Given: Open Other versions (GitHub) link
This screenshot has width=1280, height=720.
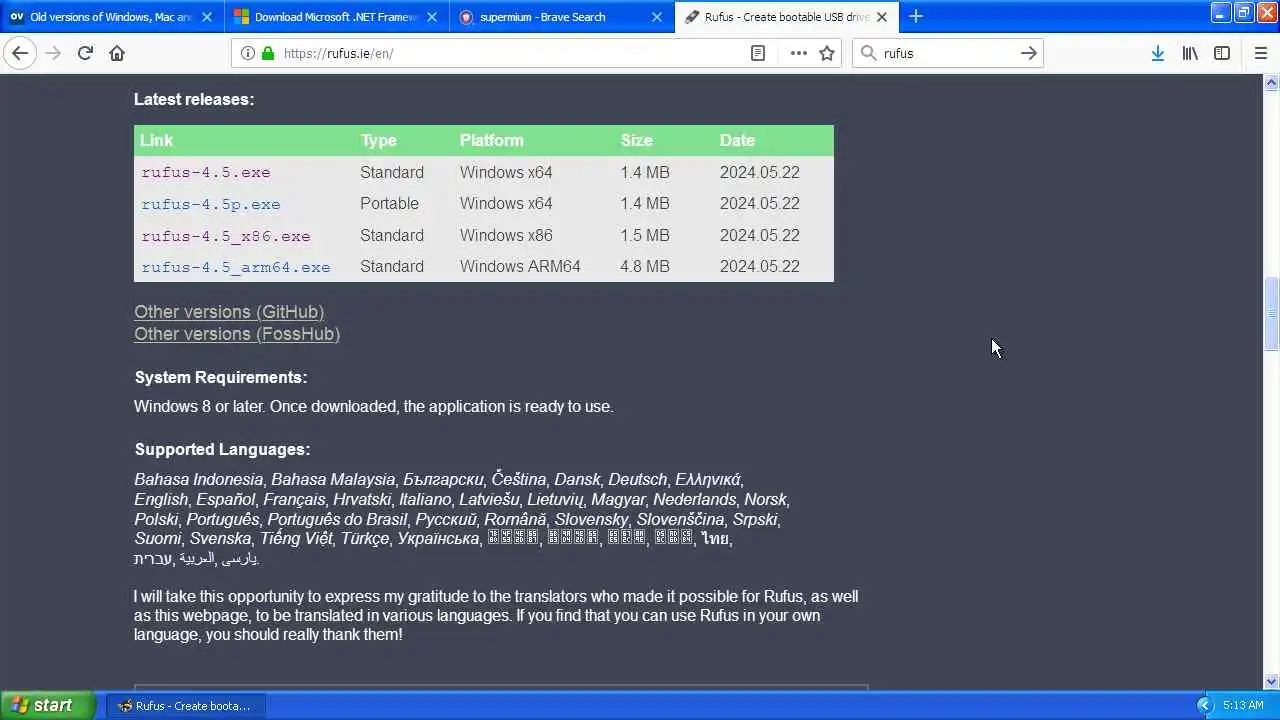Looking at the screenshot, I should pyautogui.click(x=229, y=312).
